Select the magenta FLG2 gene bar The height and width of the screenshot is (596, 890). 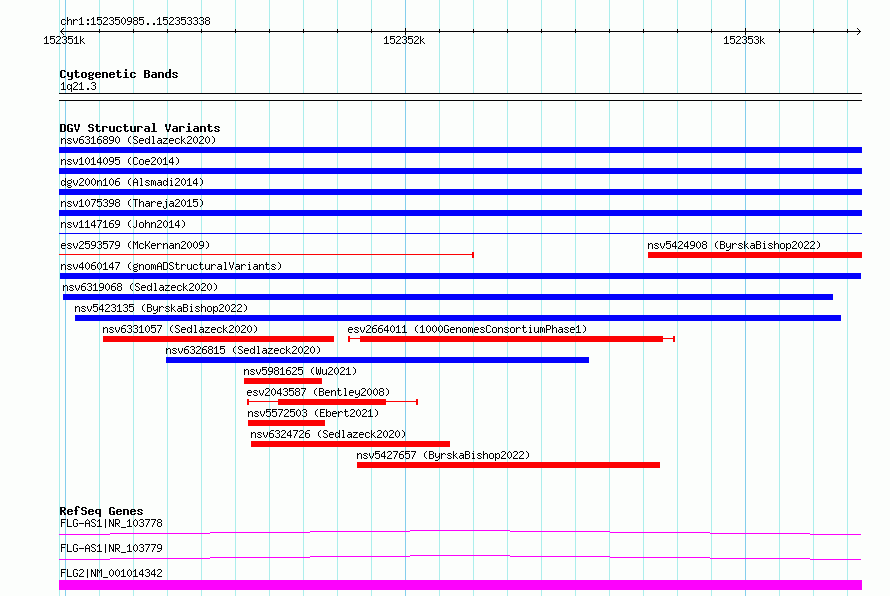click(460, 585)
